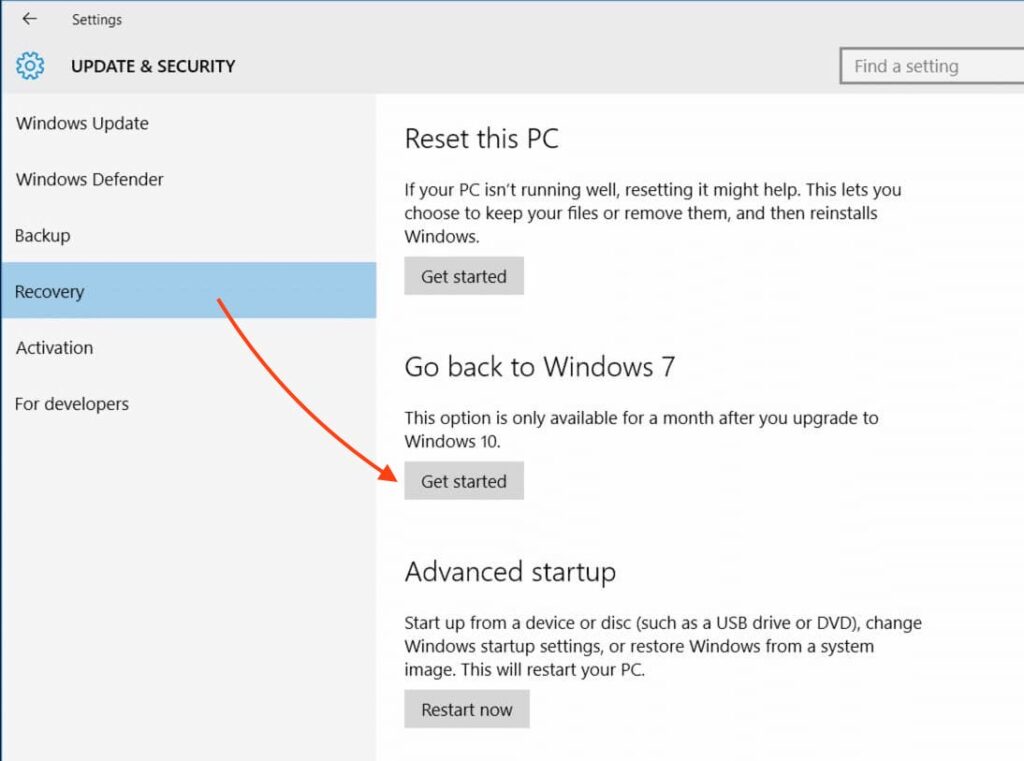Click the Go back to Windows 7 heading

pos(539,366)
